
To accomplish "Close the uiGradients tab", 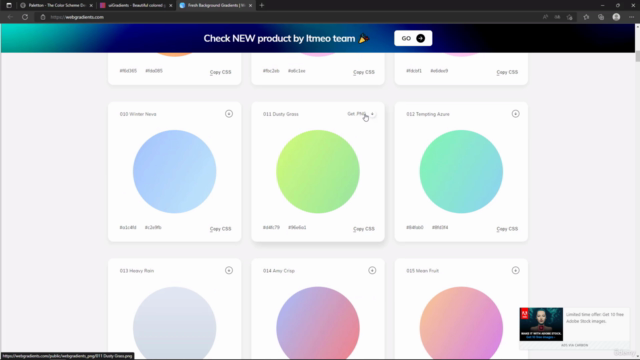I will (x=171, y=5).
